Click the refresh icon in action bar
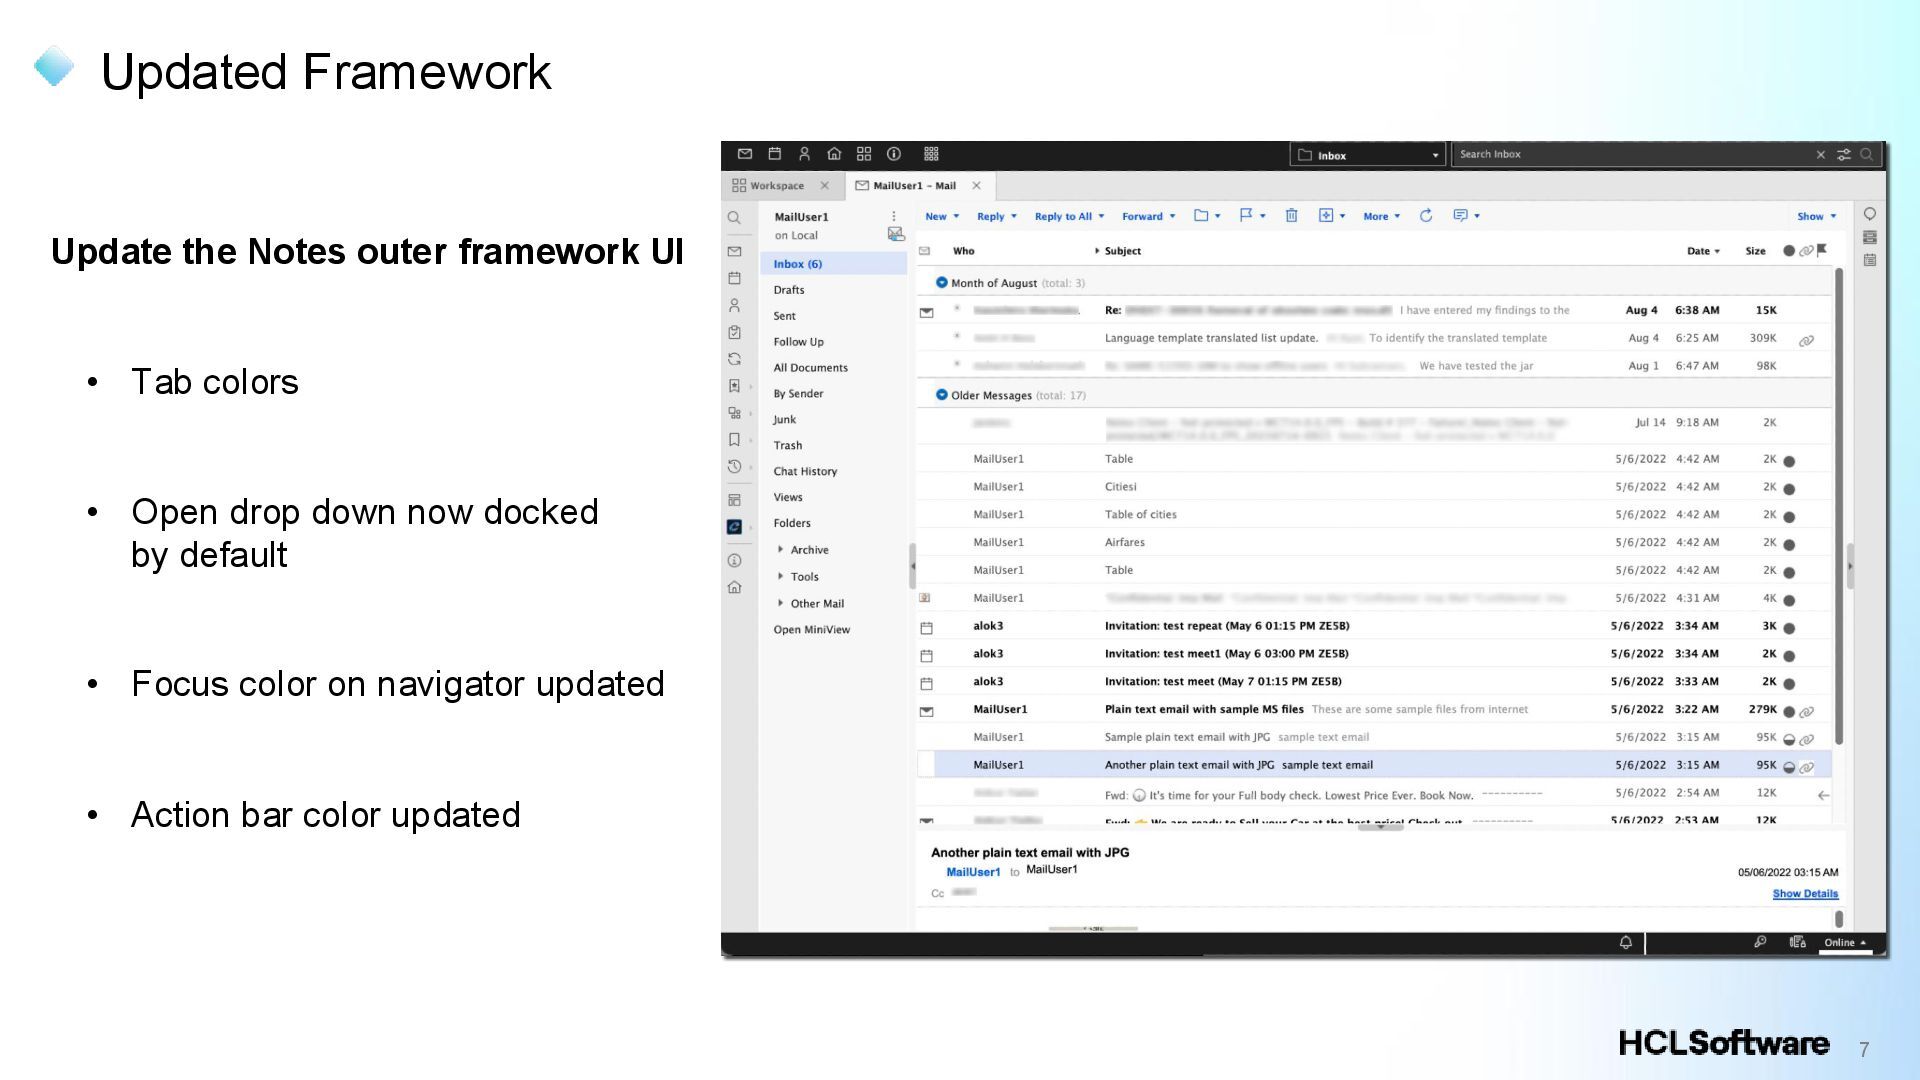 click(1426, 216)
